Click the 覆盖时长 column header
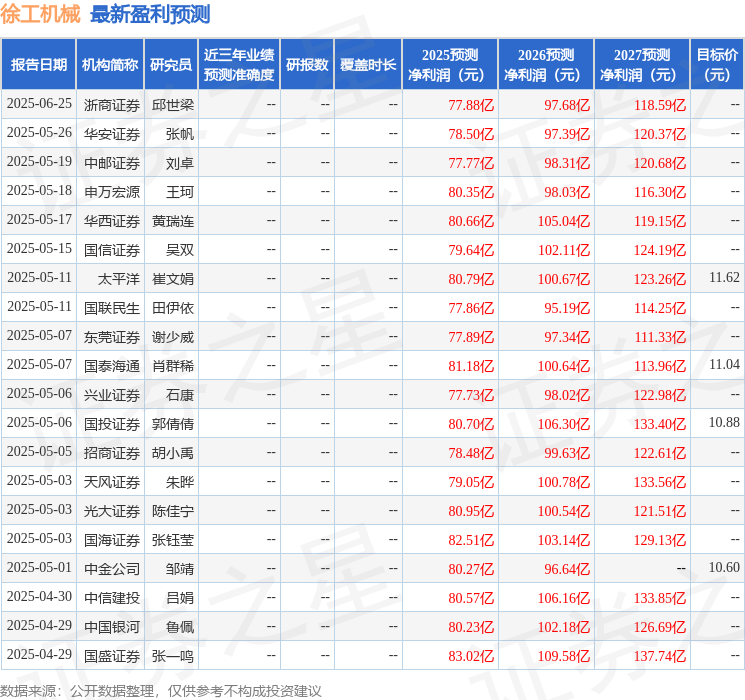745x700 pixels. pos(368,65)
